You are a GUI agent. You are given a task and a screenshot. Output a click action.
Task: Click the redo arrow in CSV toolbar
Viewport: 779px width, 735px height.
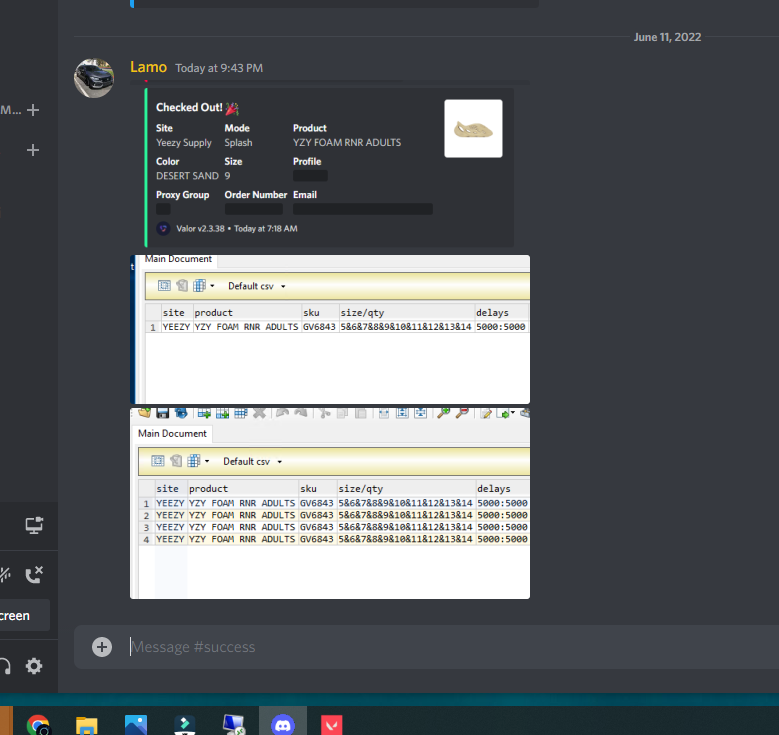301,412
